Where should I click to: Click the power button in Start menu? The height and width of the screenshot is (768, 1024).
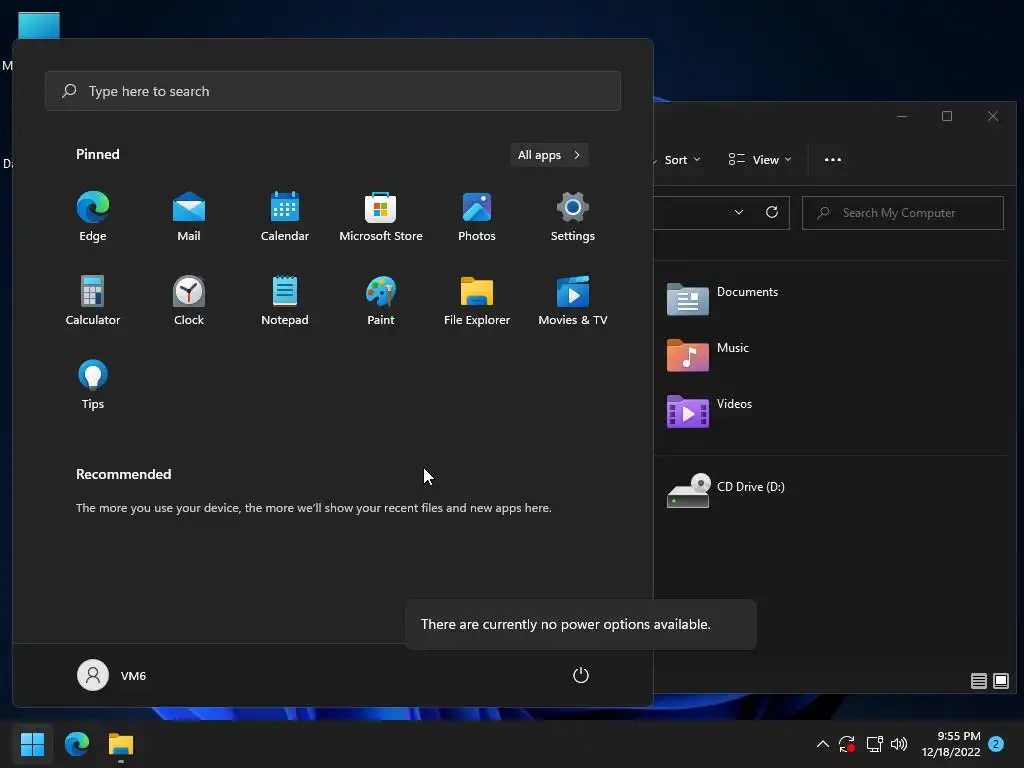tap(581, 675)
